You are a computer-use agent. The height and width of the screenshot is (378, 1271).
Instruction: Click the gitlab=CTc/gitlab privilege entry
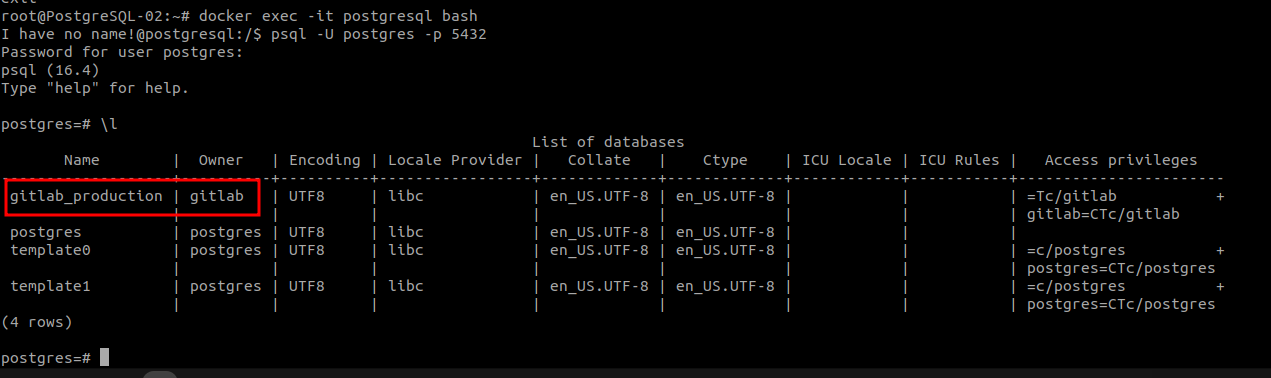[x=1103, y=214]
